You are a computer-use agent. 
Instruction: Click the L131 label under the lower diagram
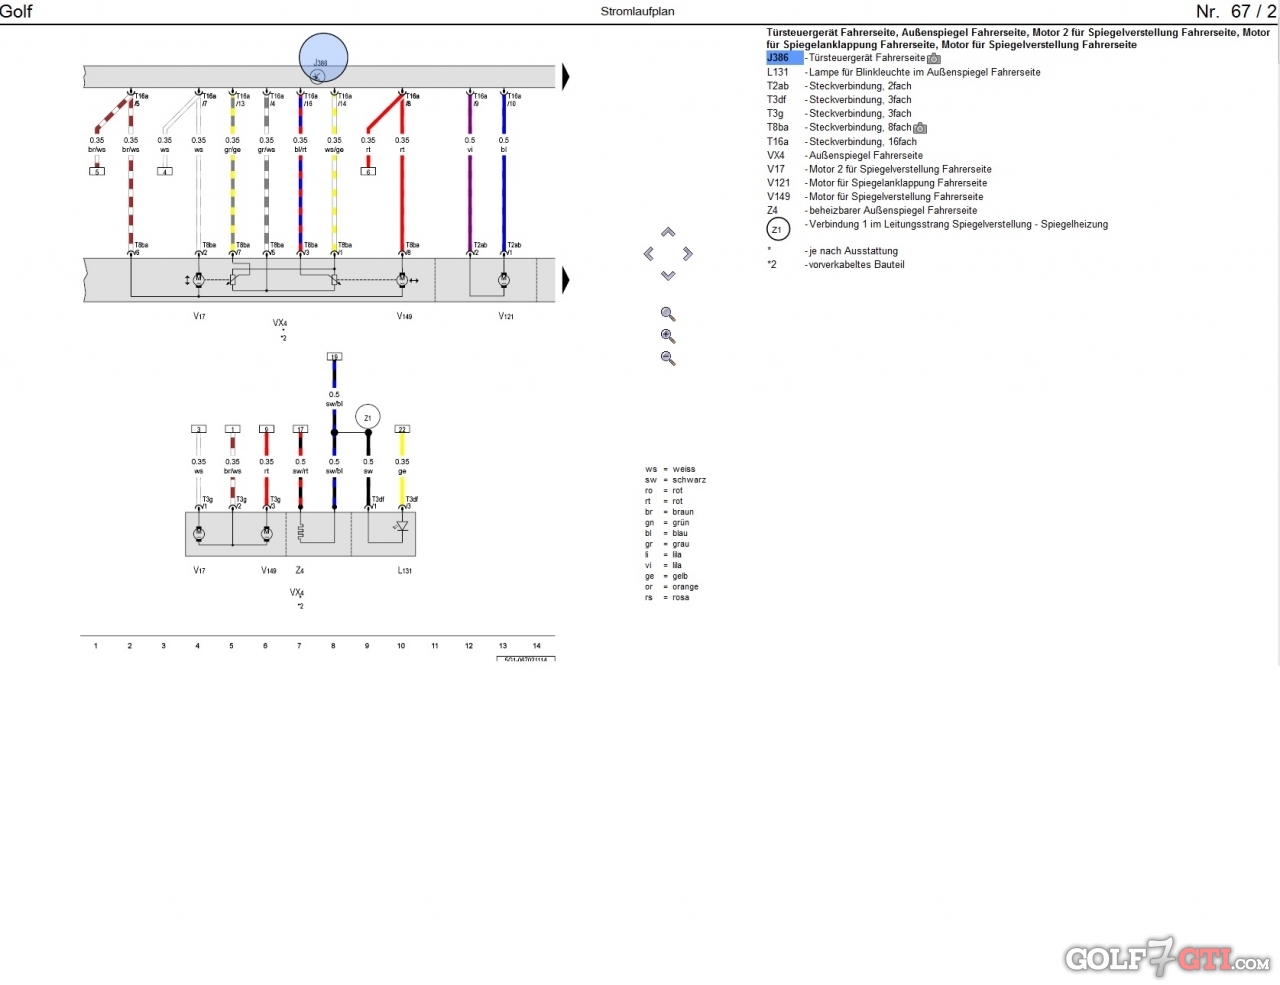pyautogui.click(x=404, y=571)
